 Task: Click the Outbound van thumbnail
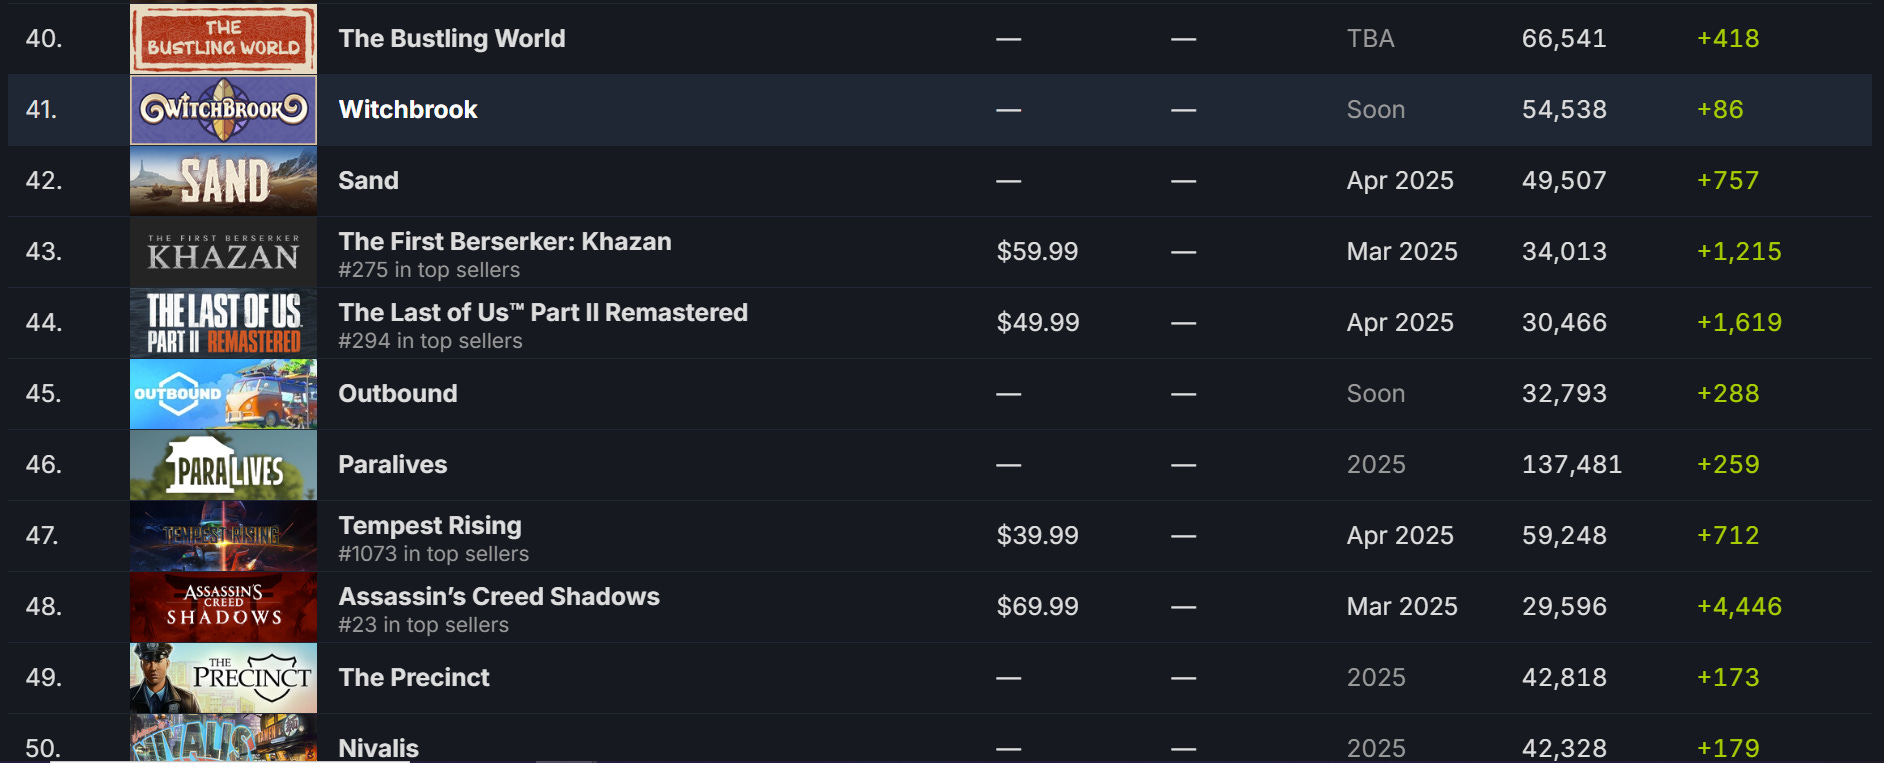point(223,394)
